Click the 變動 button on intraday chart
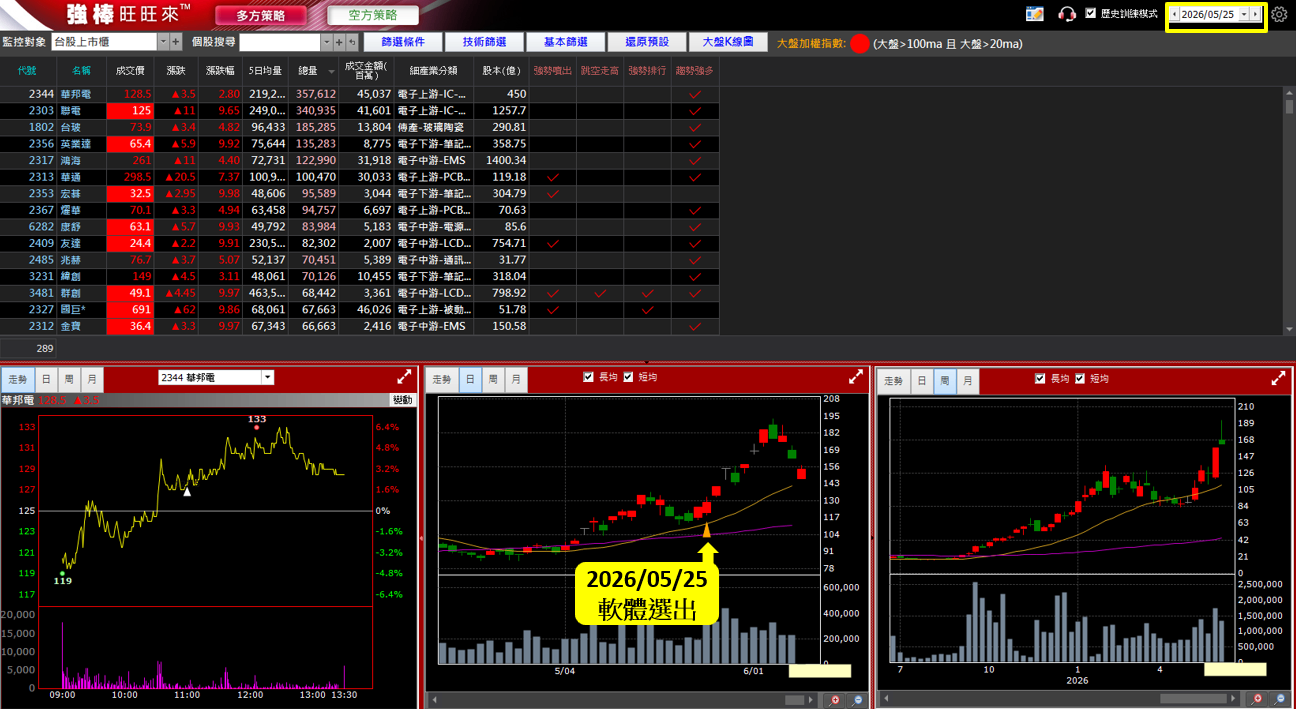Viewport: 1296px width, 709px height. [x=403, y=400]
